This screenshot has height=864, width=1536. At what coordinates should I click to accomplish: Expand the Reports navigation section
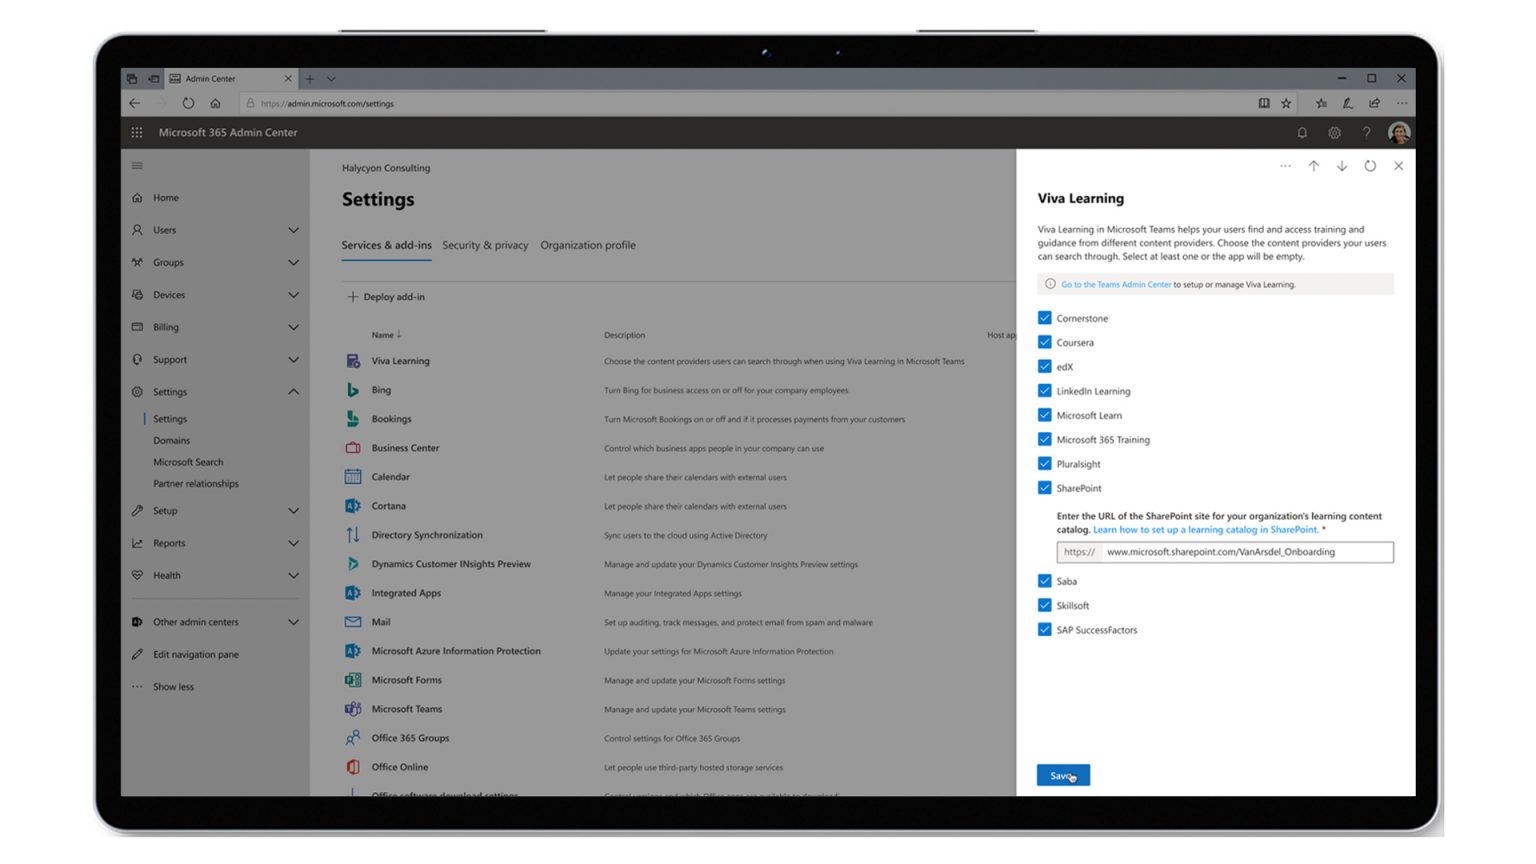(x=293, y=543)
